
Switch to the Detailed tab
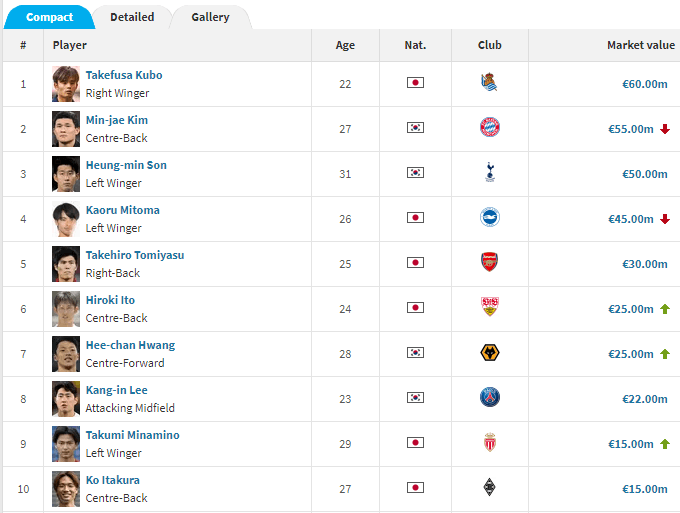point(132,17)
